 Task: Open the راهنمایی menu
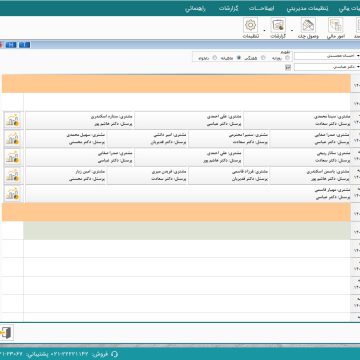[x=195, y=9]
